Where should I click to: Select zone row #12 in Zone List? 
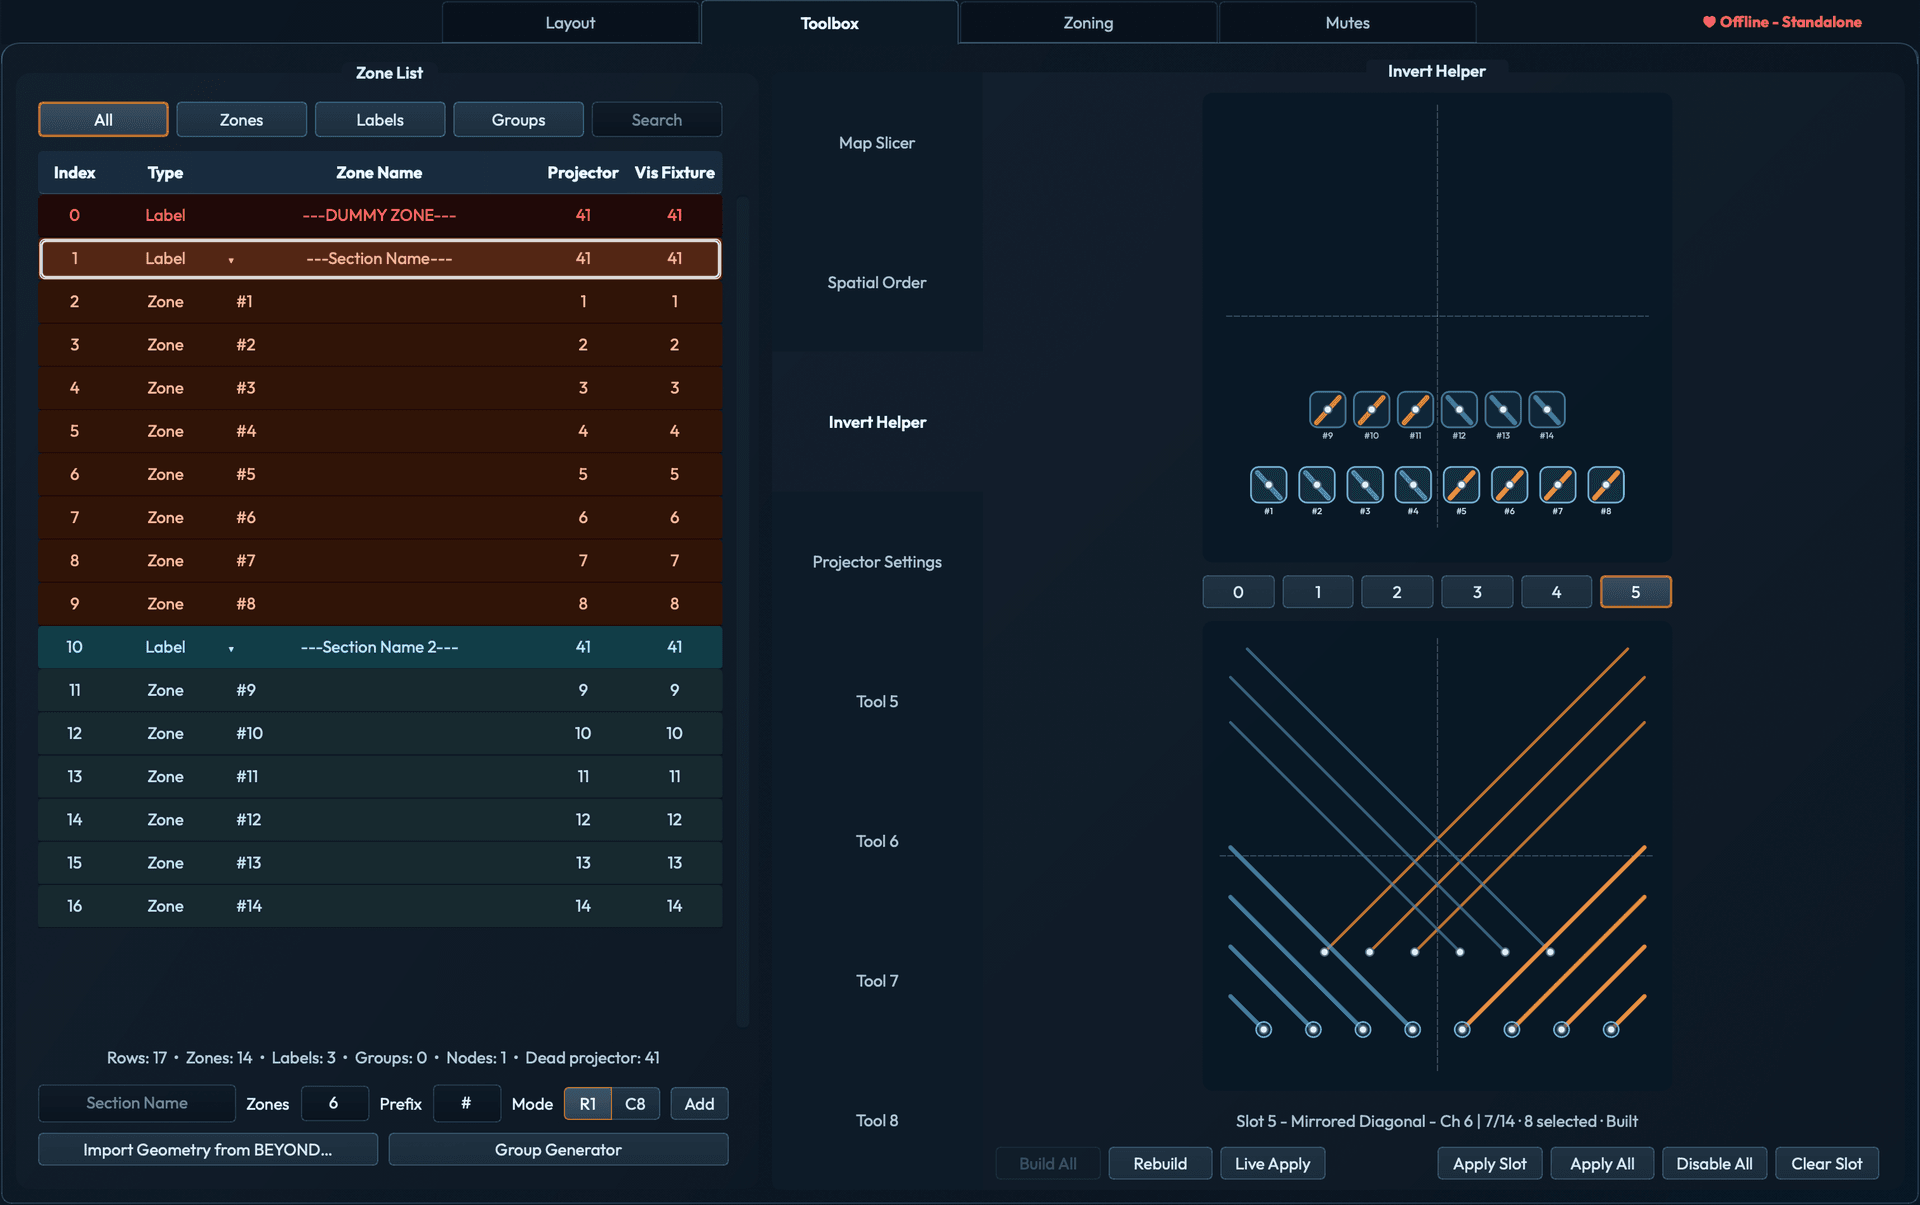(380, 820)
